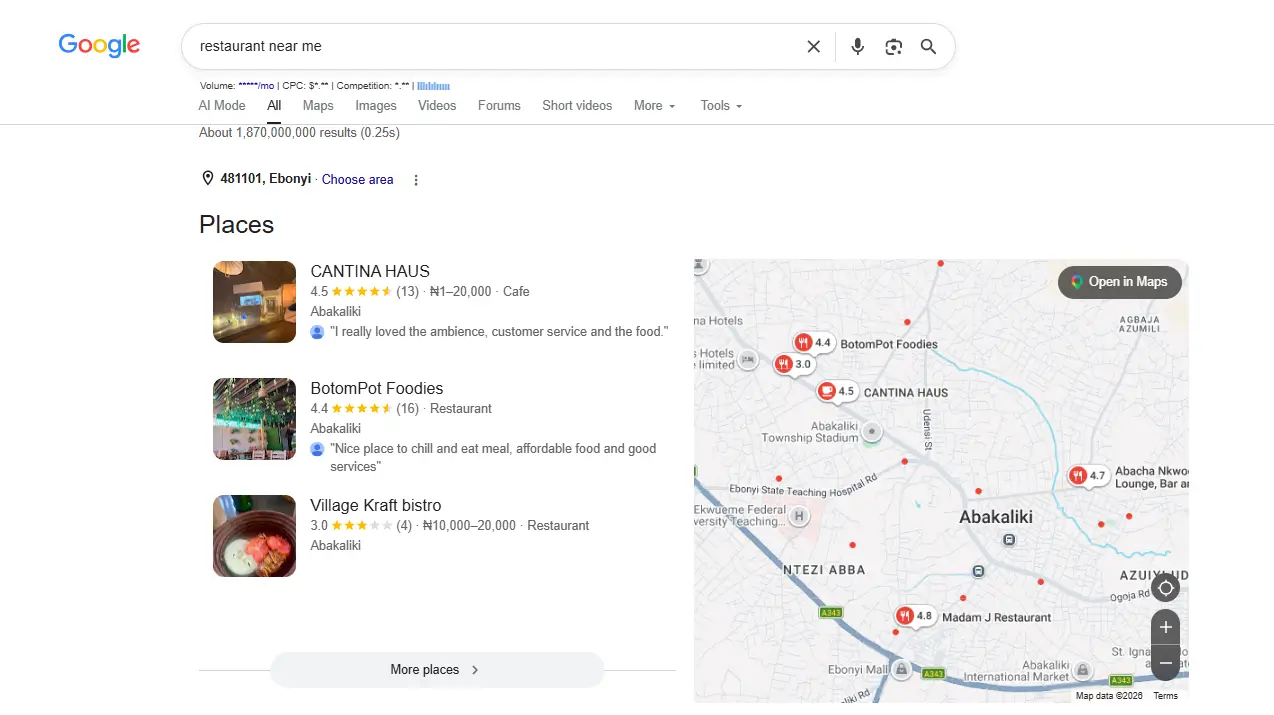Click the BotomPot Foodies thumbnail photo
Screen dimensions: 1274x715
pyautogui.click(x=254, y=419)
